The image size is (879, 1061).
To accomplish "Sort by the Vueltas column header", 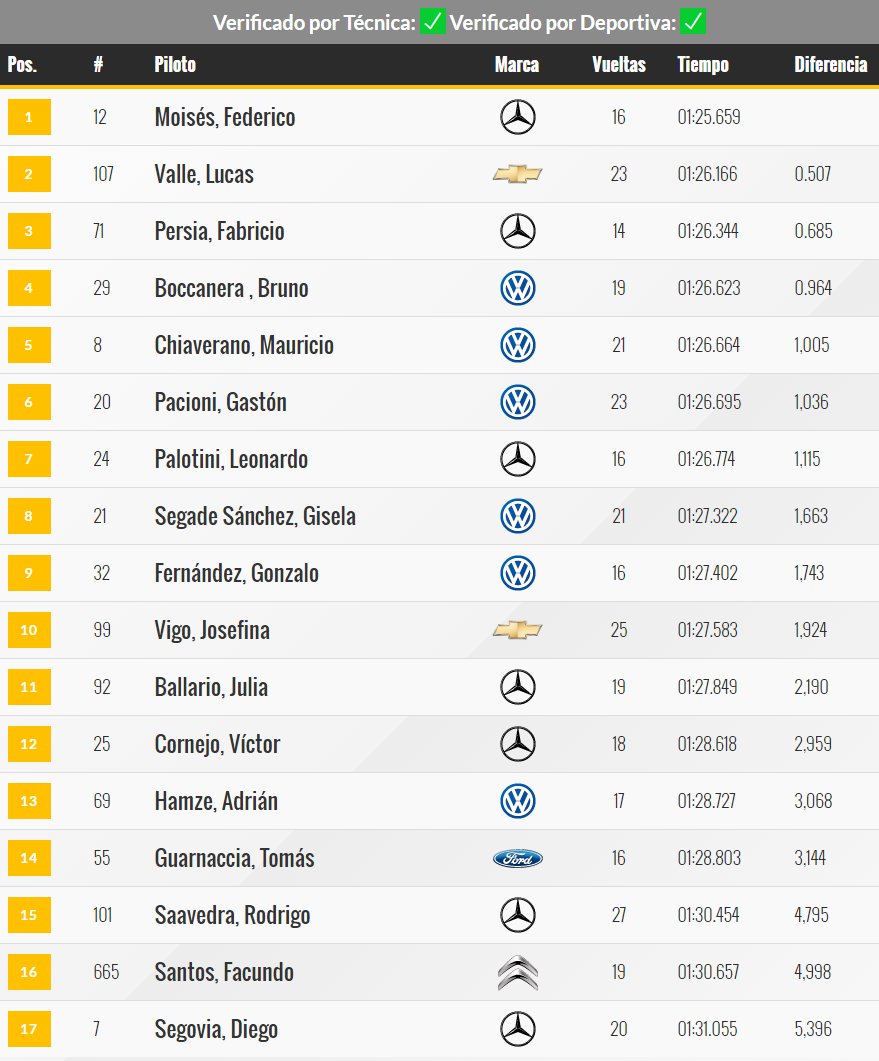I will coord(618,64).
